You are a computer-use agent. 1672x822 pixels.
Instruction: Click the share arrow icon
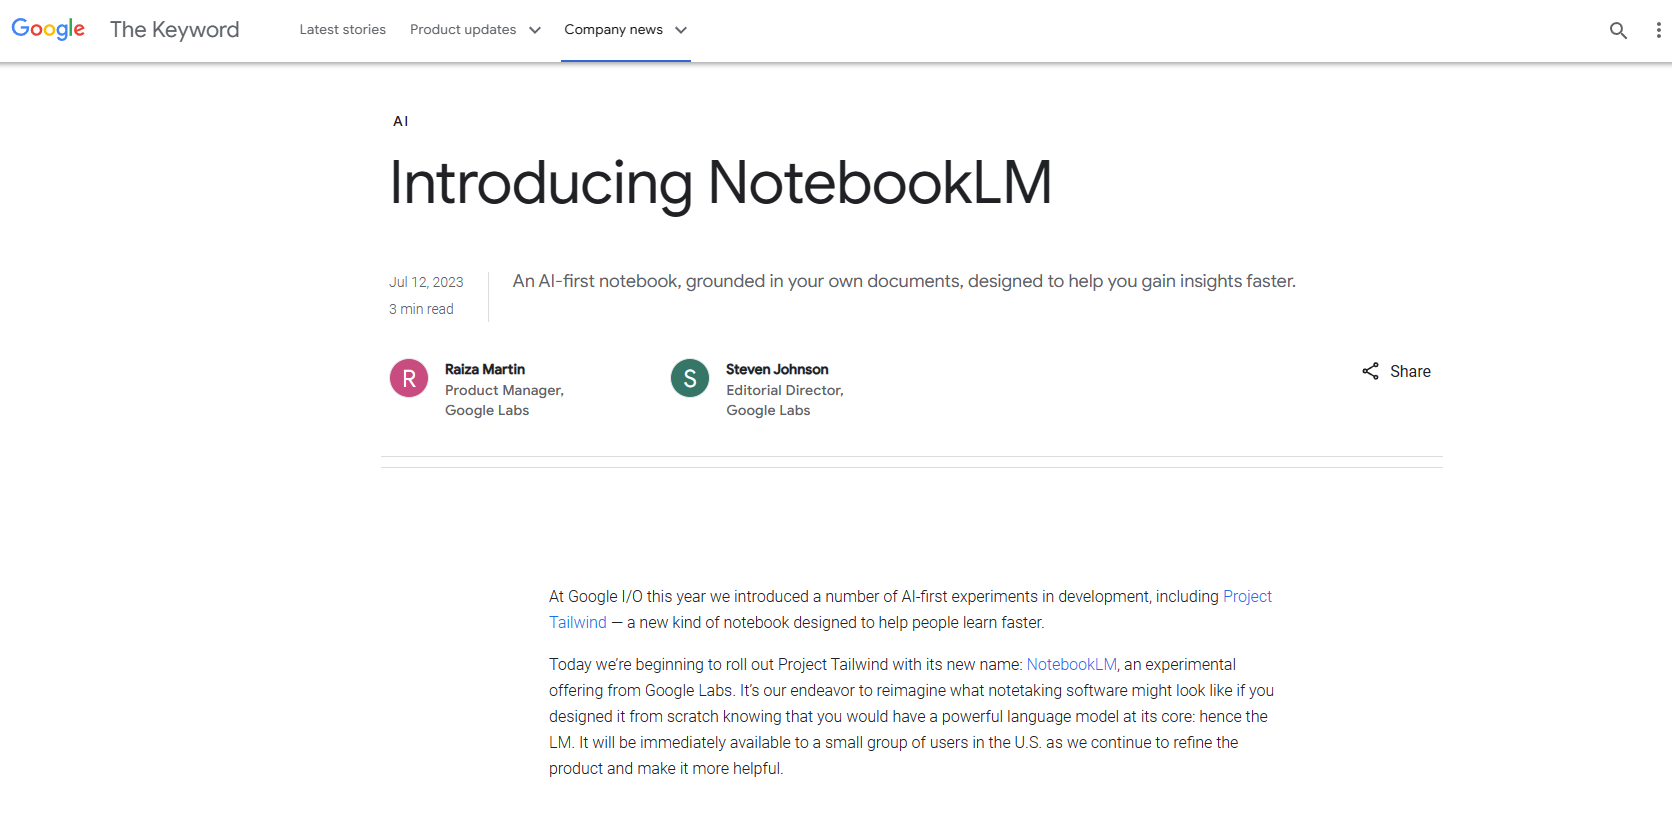point(1370,371)
